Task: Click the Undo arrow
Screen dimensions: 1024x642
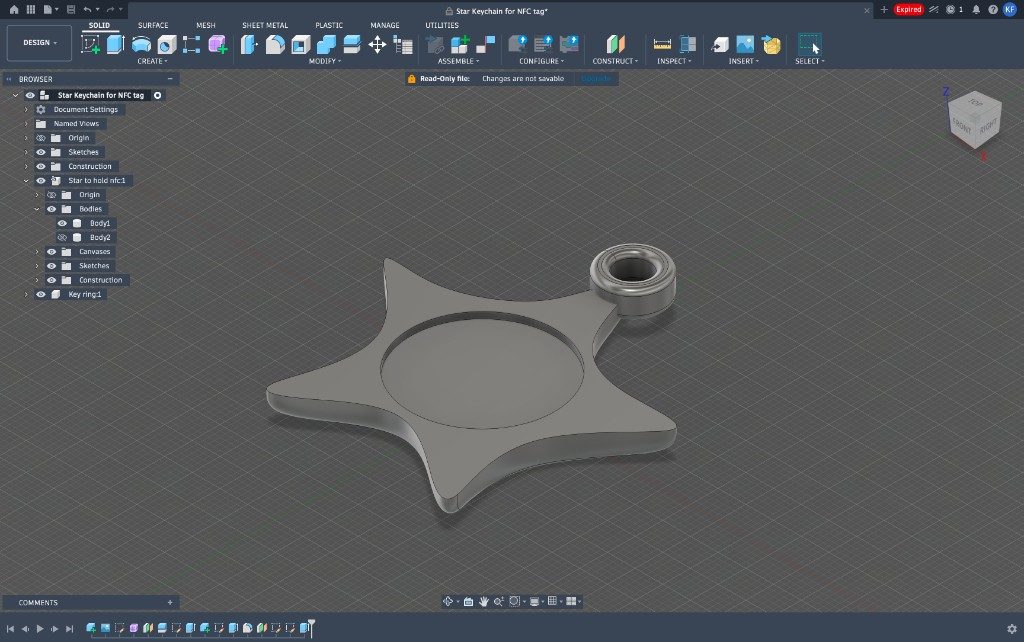Action: [x=87, y=10]
